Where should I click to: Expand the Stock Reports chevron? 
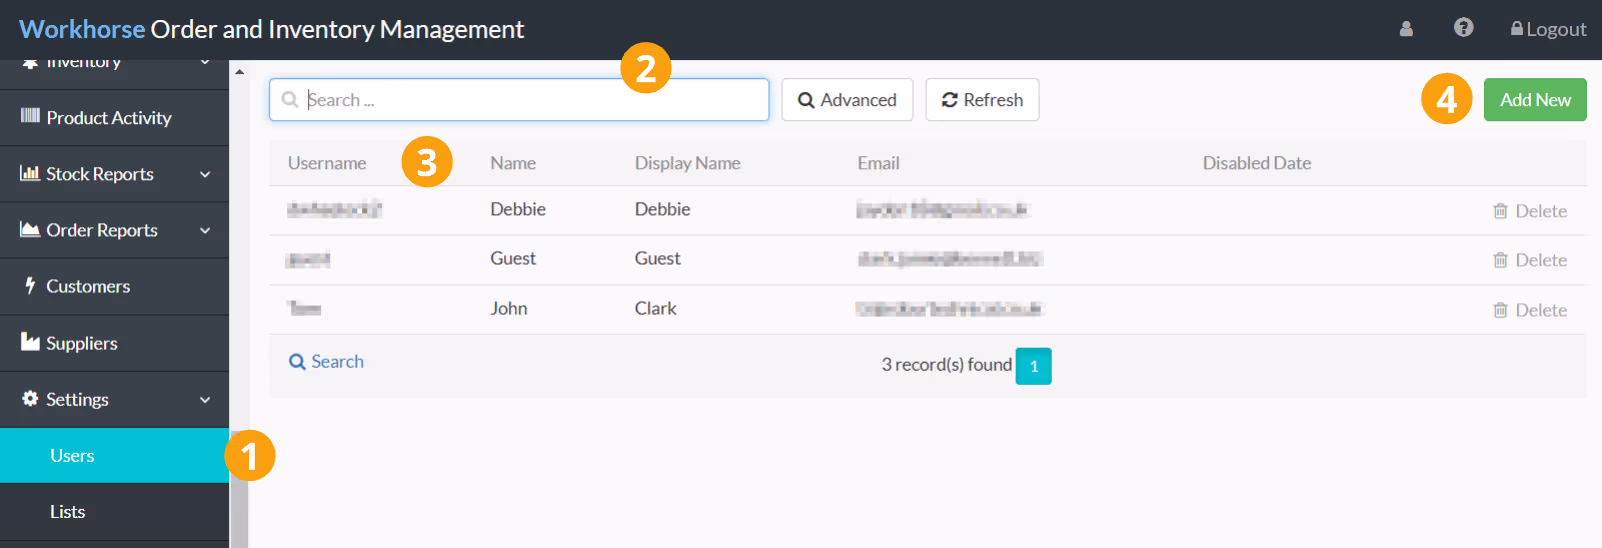205,174
